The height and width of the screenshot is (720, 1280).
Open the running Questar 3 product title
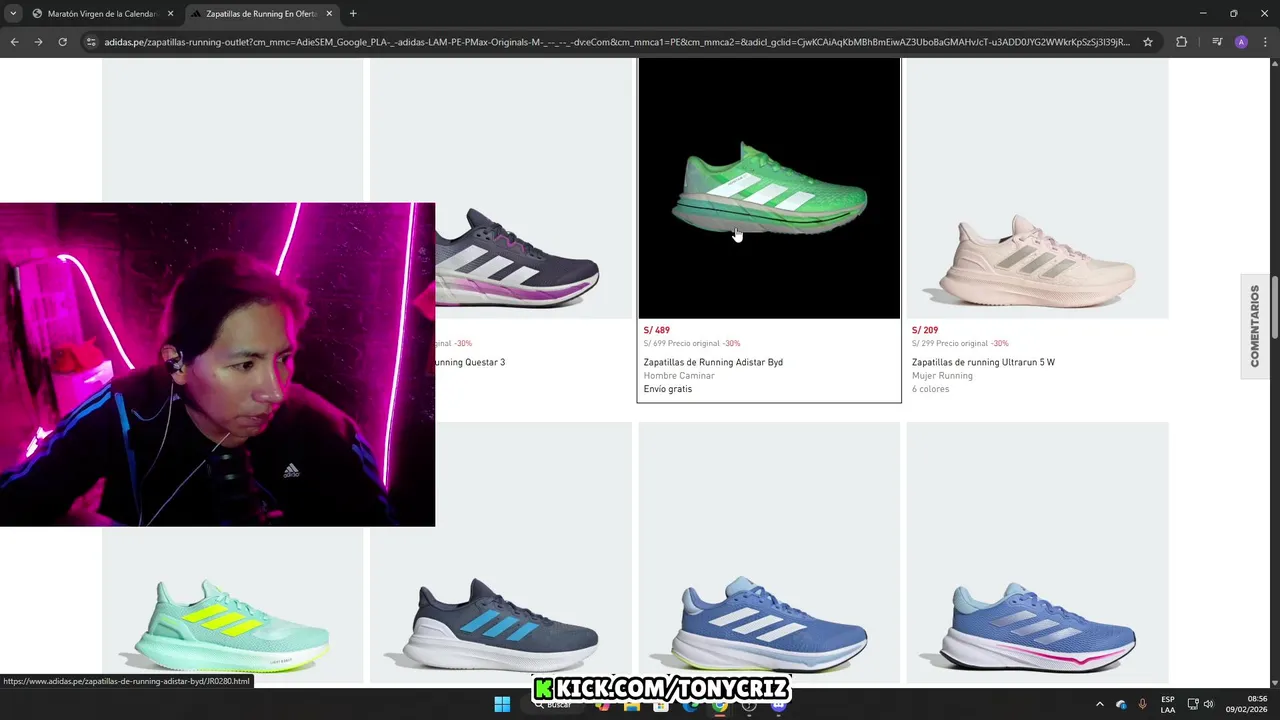pos(470,362)
